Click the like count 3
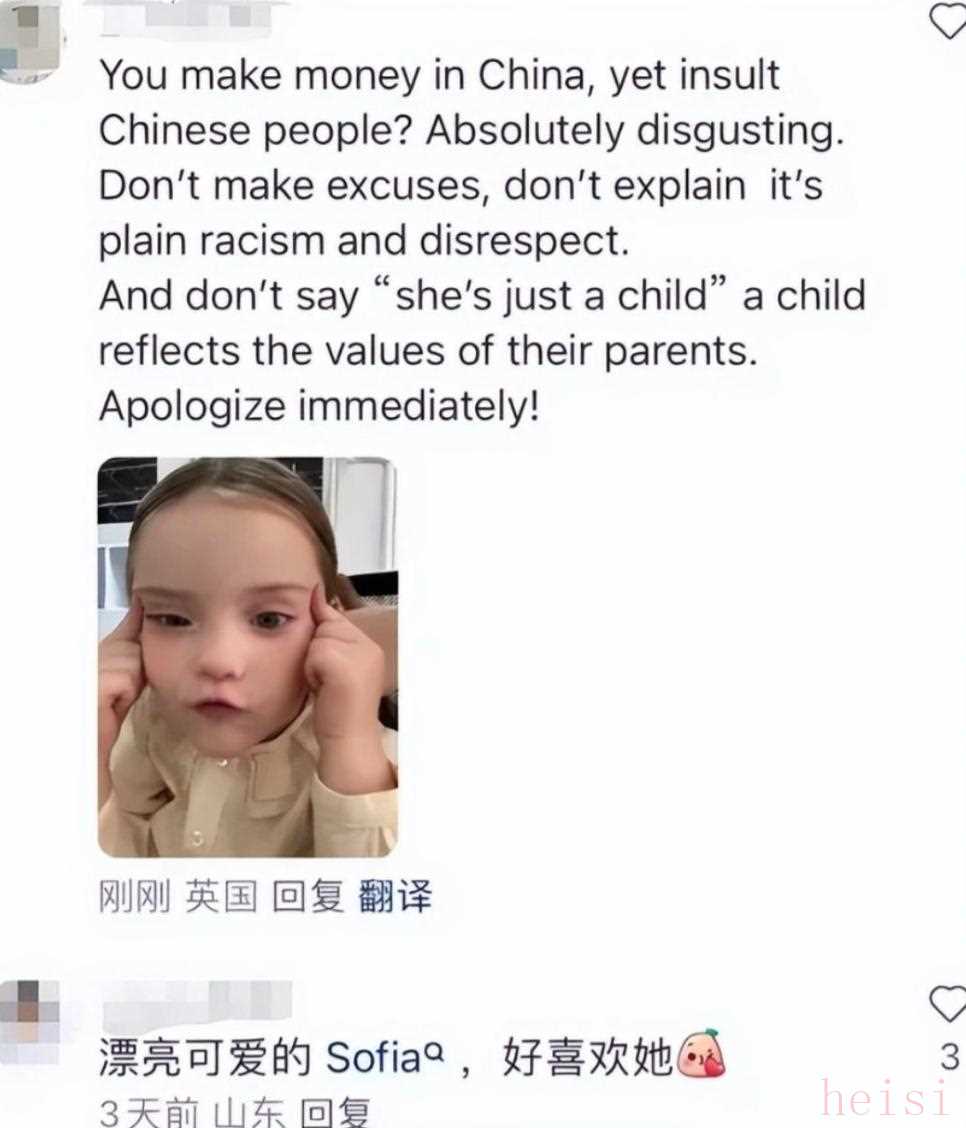This screenshot has height=1128, width=966. pos(949,1058)
